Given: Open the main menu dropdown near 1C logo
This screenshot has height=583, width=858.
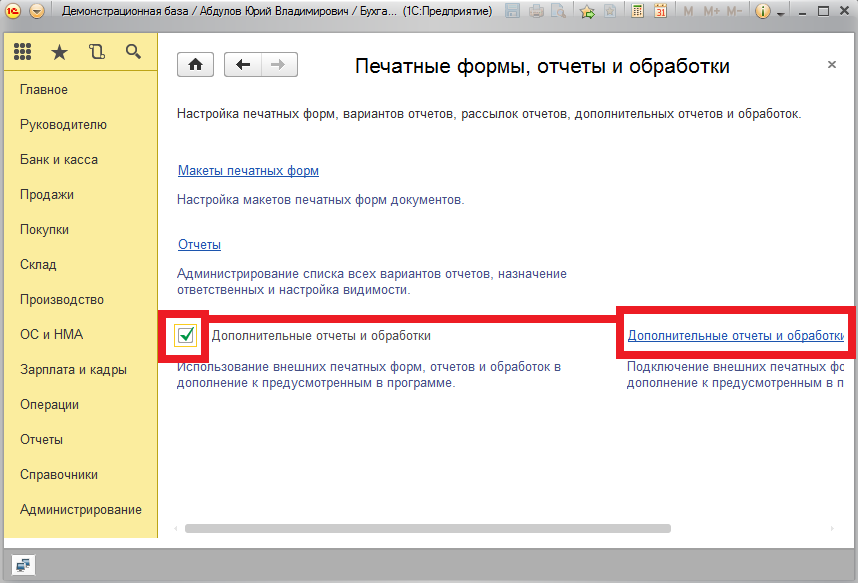Looking at the screenshot, I should tap(37, 12).
